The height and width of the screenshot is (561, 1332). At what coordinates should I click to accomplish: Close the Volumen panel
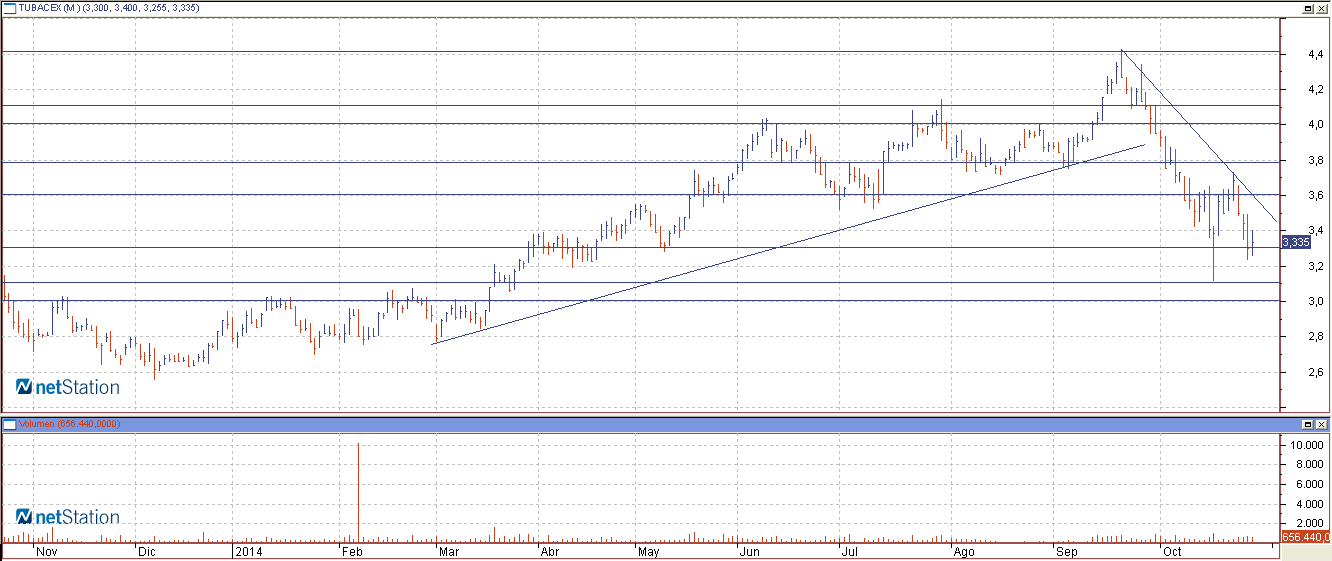tap(1320, 424)
